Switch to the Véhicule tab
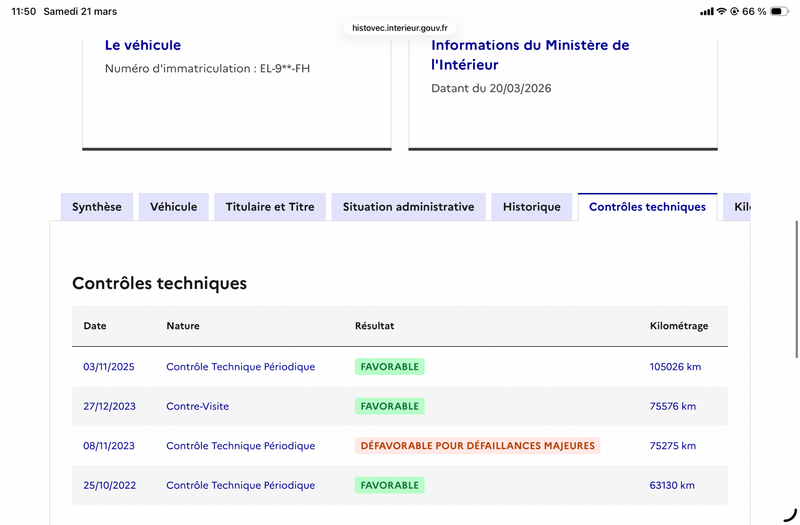Viewport: 800px width, 525px height. (173, 207)
